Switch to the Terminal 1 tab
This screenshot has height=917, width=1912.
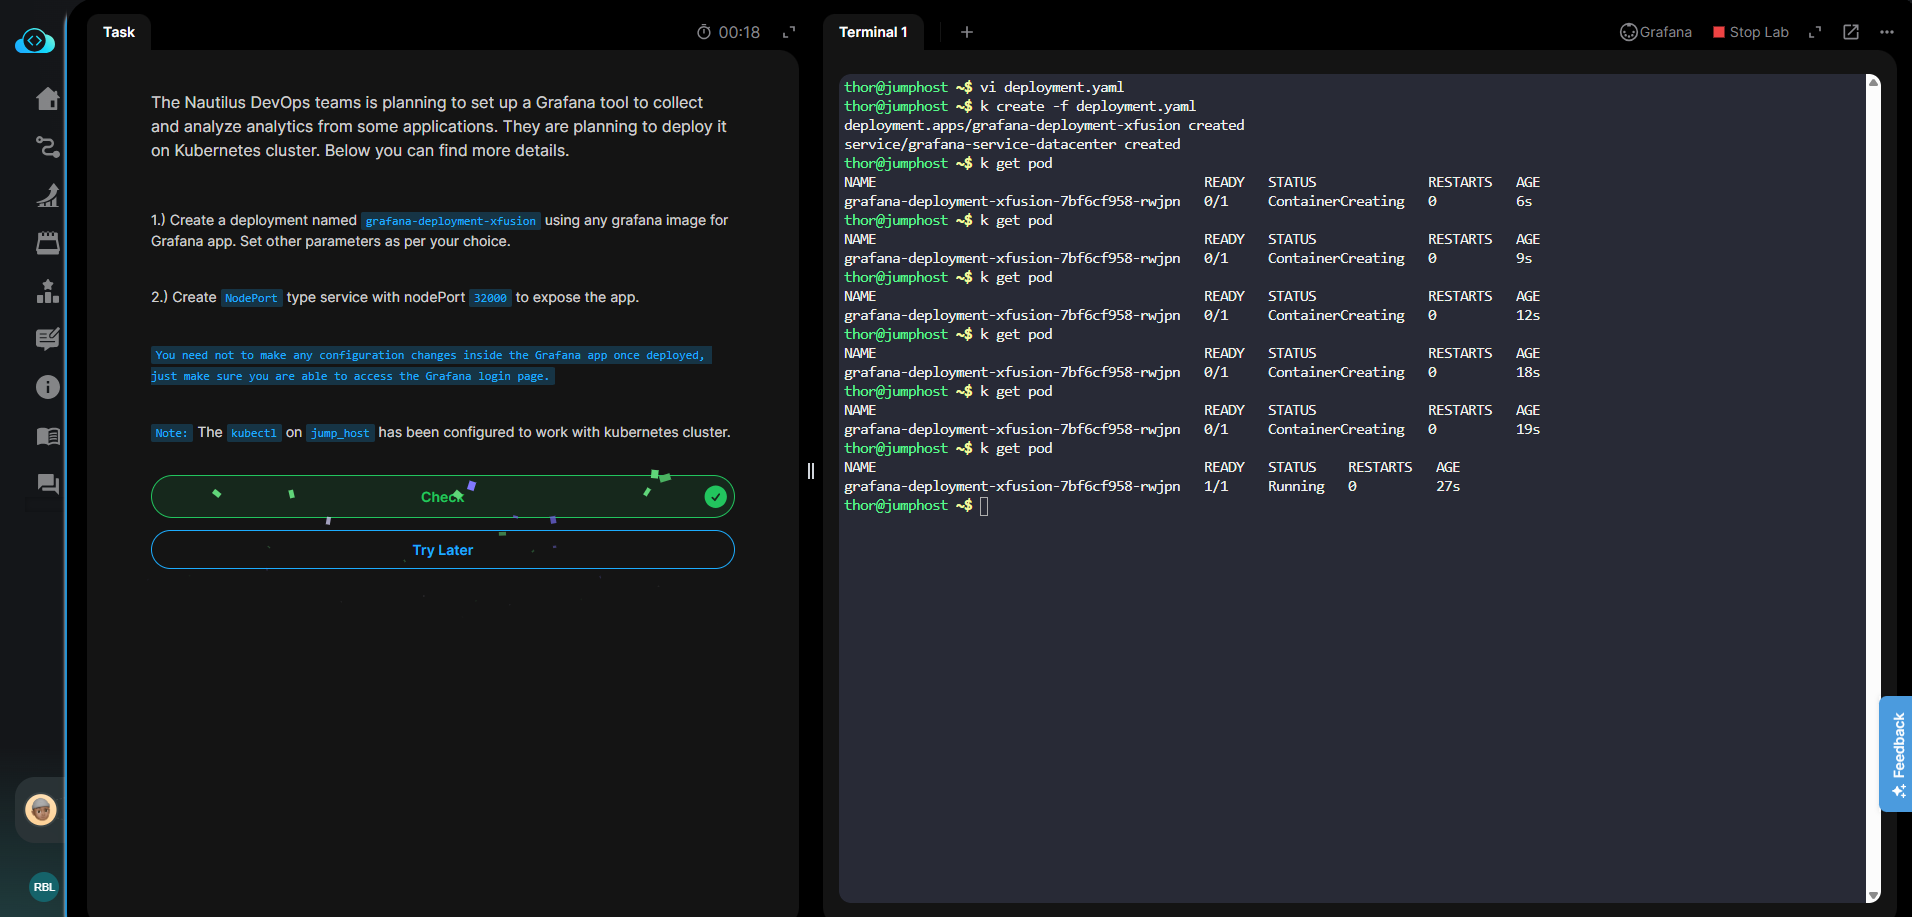coord(873,32)
